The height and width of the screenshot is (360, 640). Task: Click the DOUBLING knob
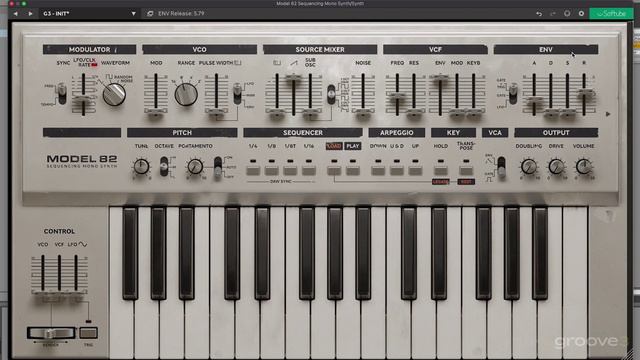(529, 167)
